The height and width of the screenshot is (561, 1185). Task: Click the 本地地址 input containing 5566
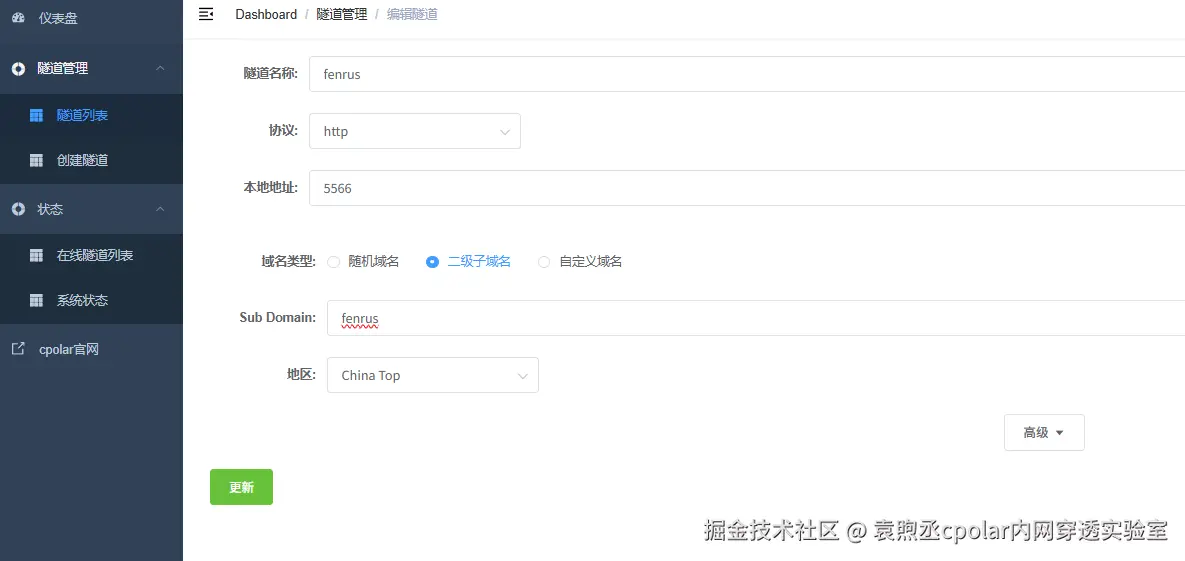(747, 188)
